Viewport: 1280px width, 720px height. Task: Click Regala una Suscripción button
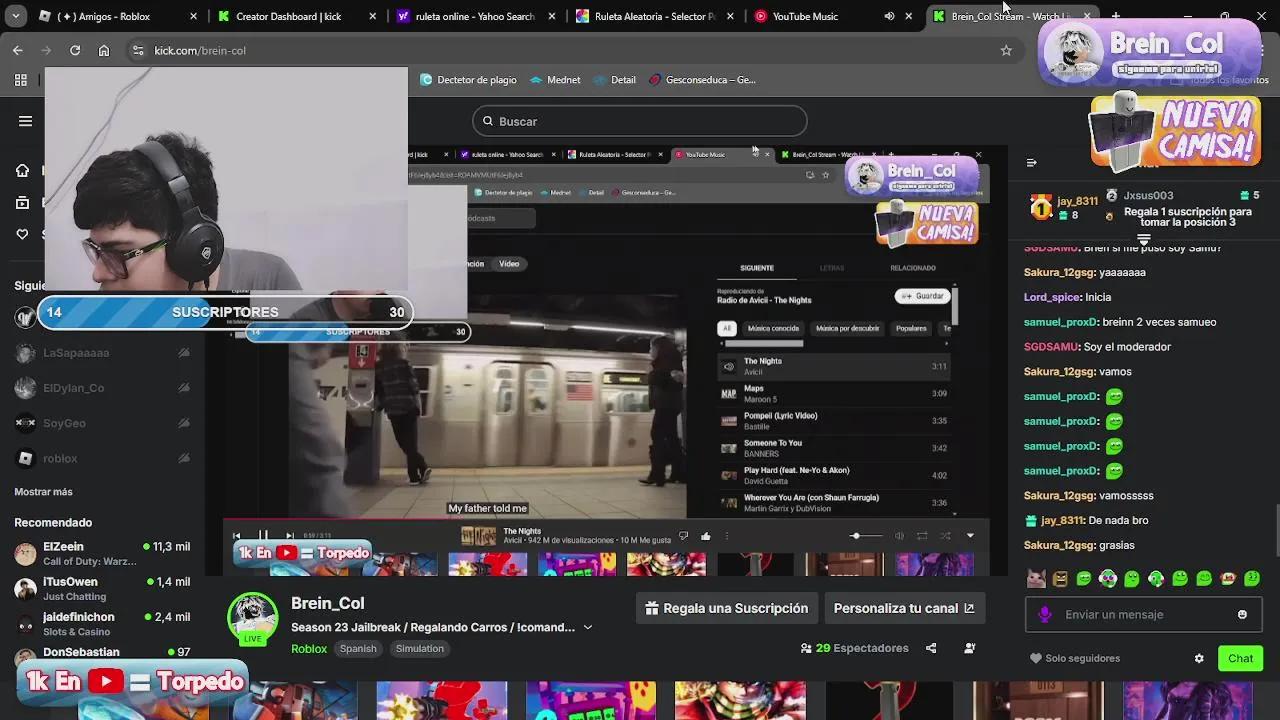point(727,608)
